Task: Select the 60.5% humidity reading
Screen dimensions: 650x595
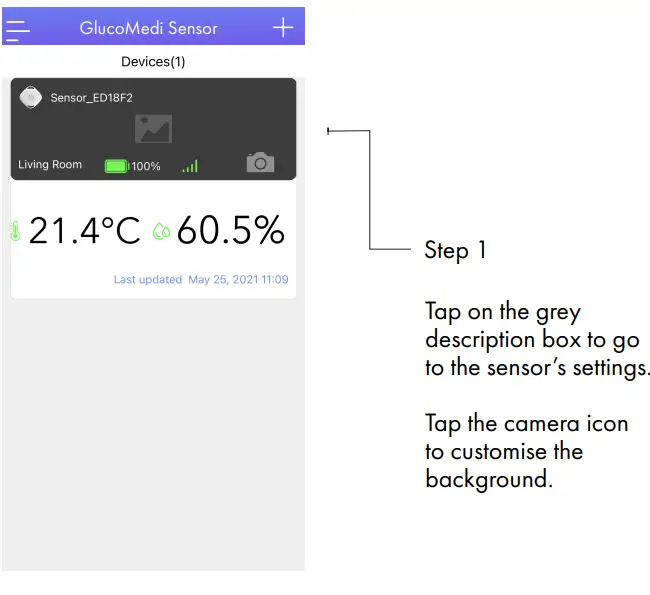Action: [231, 231]
